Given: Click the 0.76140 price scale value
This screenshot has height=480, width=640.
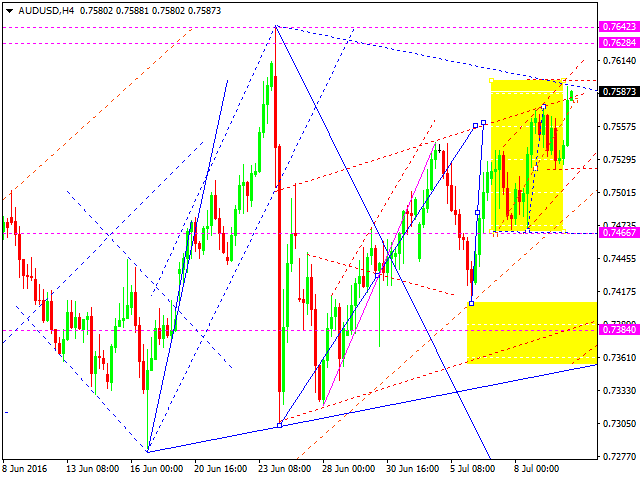Looking at the screenshot, I should (x=619, y=61).
